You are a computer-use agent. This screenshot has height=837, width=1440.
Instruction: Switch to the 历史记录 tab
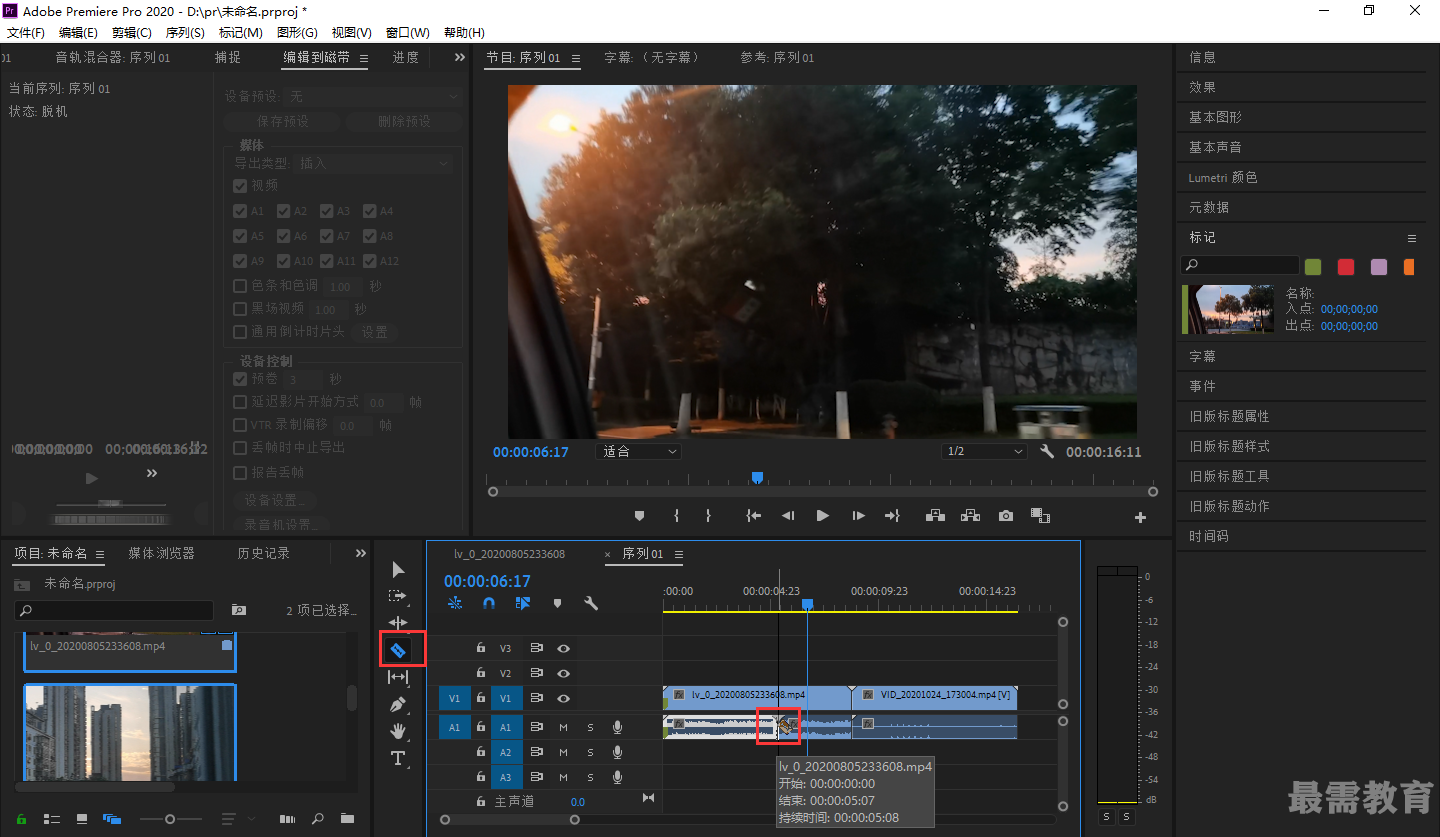pos(263,553)
